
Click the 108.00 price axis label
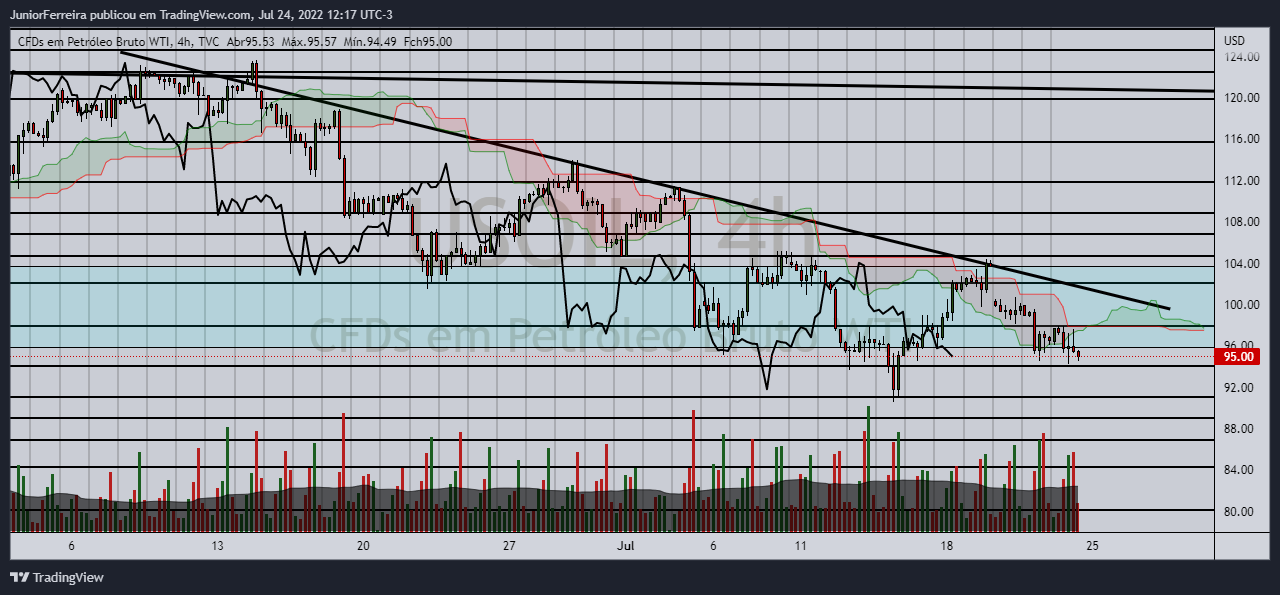click(1240, 222)
